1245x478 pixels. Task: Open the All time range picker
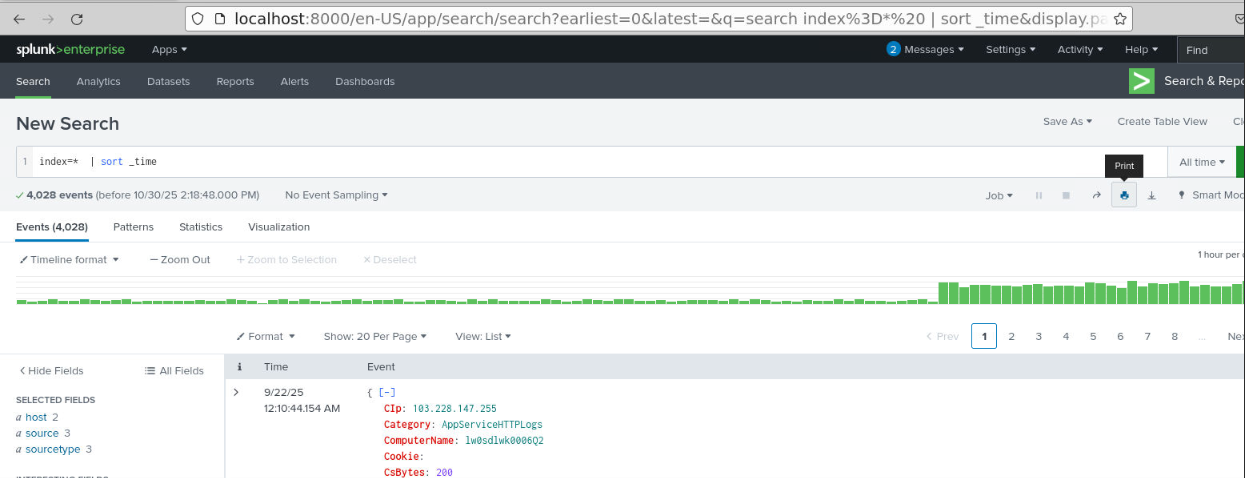1201,162
